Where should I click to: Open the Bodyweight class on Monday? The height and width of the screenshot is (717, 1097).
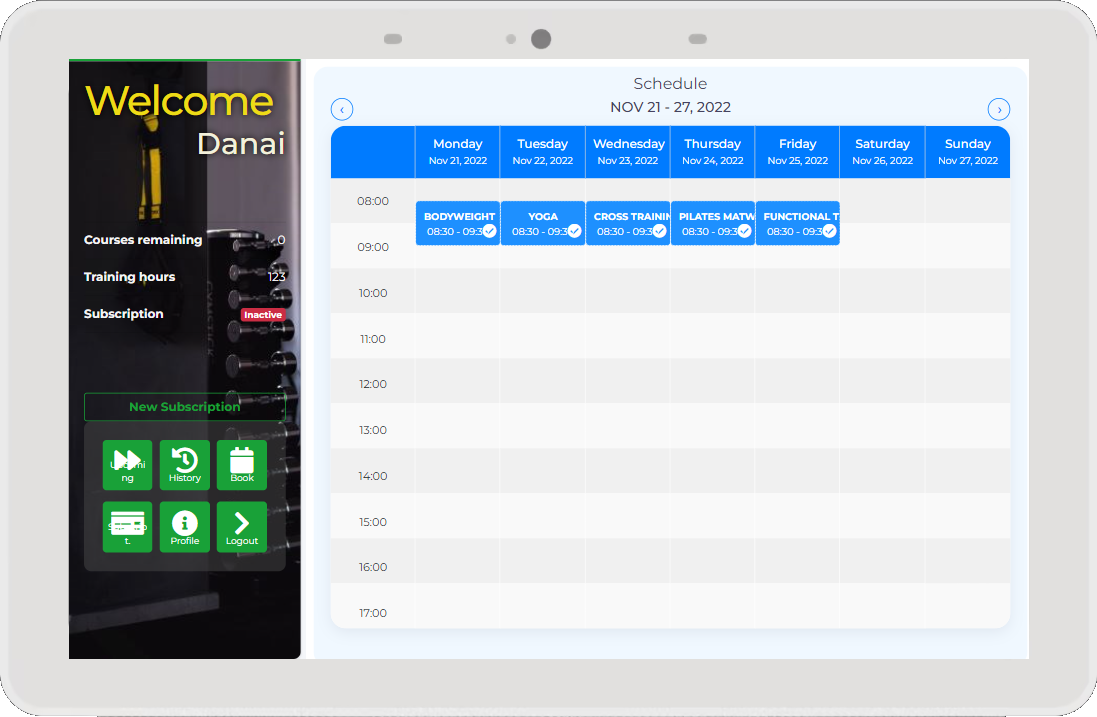pyautogui.click(x=458, y=223)
